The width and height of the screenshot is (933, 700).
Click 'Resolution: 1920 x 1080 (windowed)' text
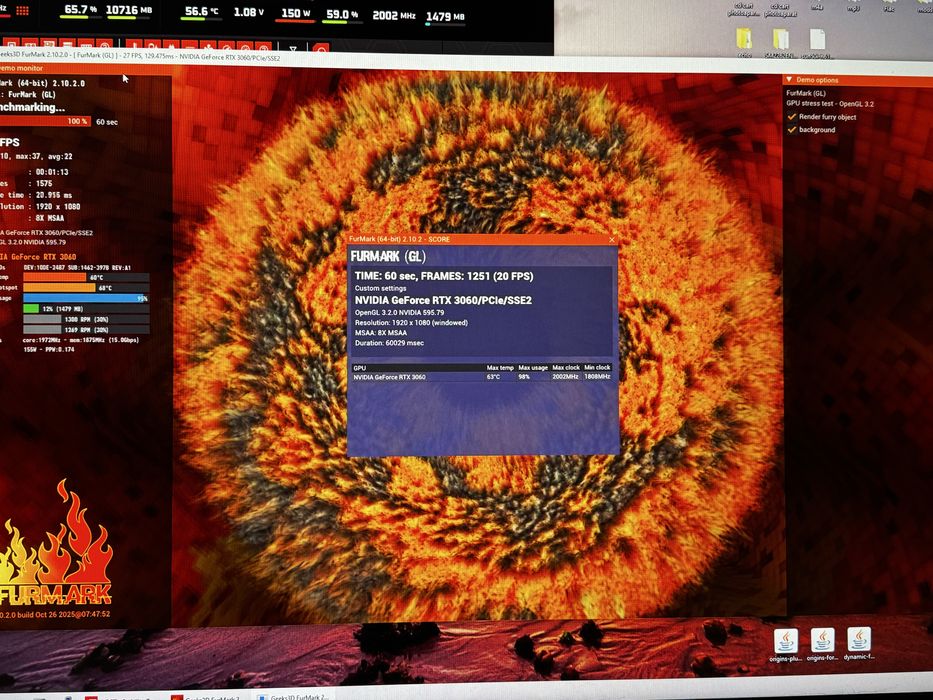coord(411,323)
